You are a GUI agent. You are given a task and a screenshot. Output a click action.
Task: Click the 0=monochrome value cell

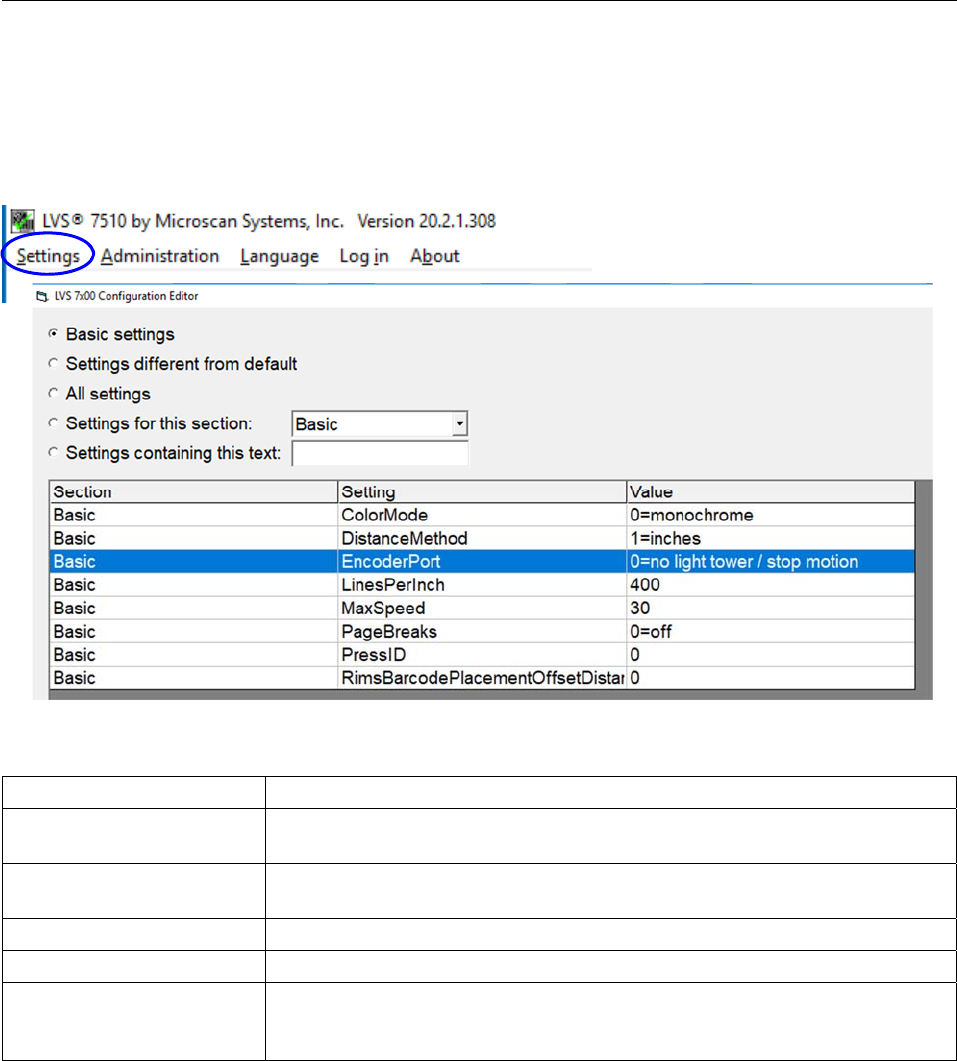771,515
